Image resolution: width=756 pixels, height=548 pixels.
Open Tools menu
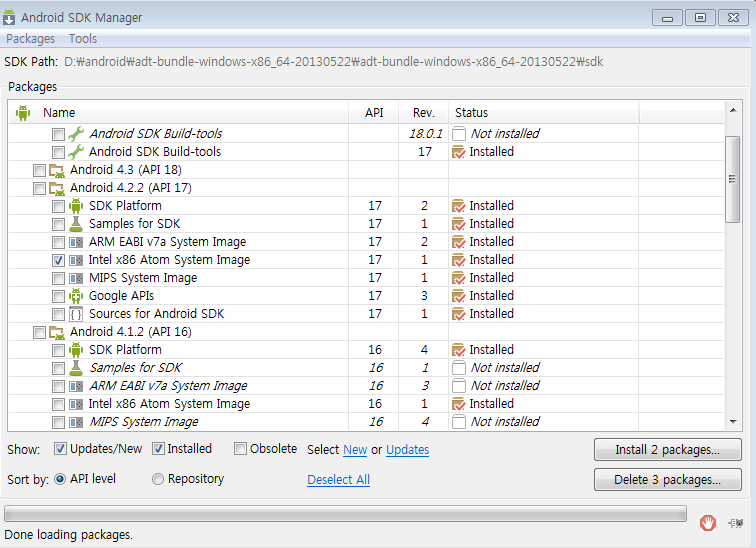tap(83, 39)
